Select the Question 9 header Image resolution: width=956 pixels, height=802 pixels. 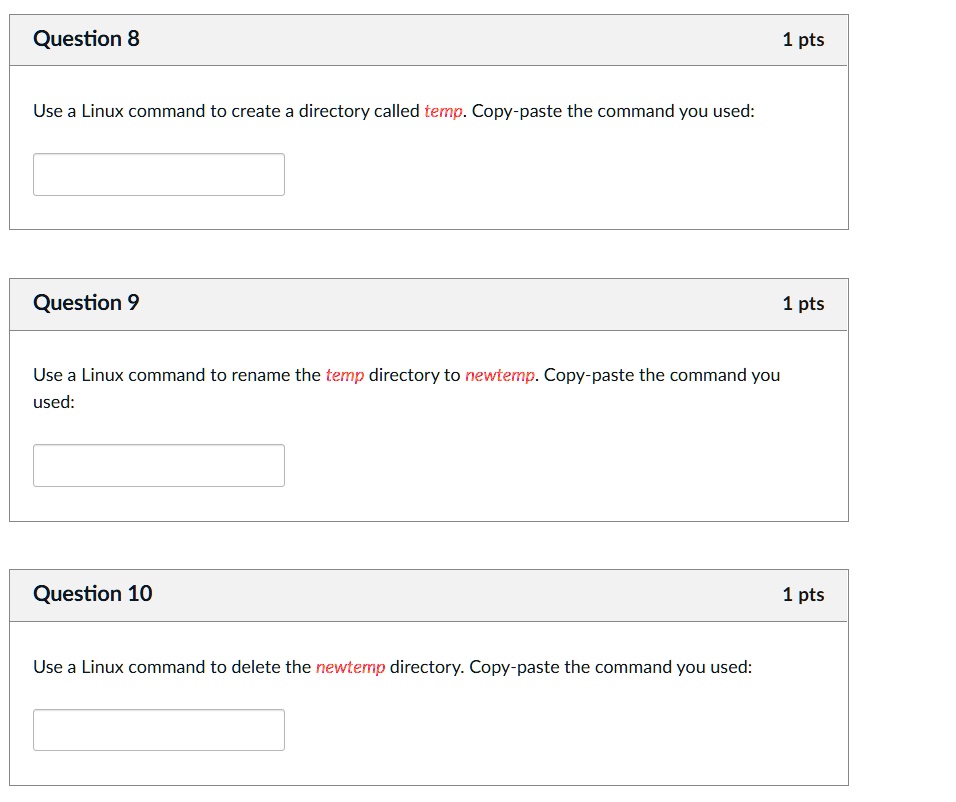pyautogui.click(x=86, y=302)
